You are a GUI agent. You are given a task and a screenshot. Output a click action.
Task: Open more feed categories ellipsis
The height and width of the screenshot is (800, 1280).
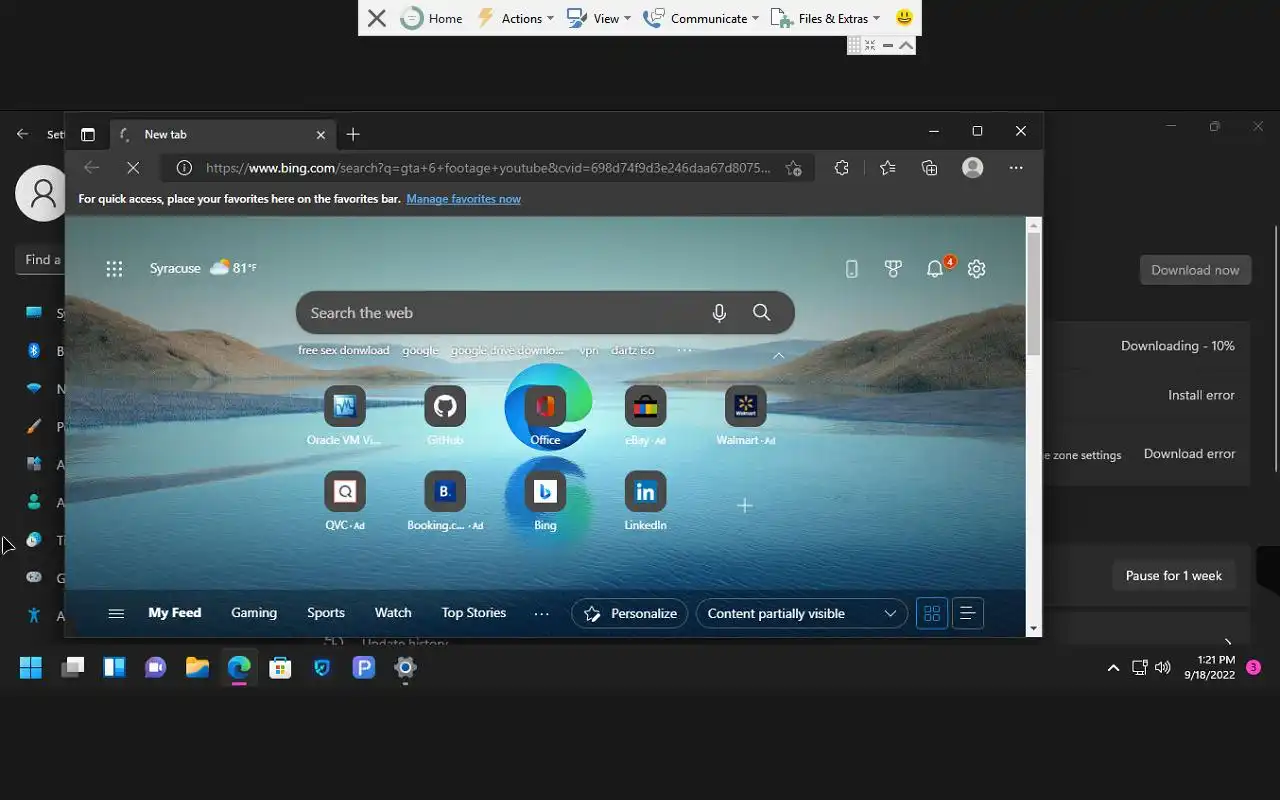tap(542, 613)
